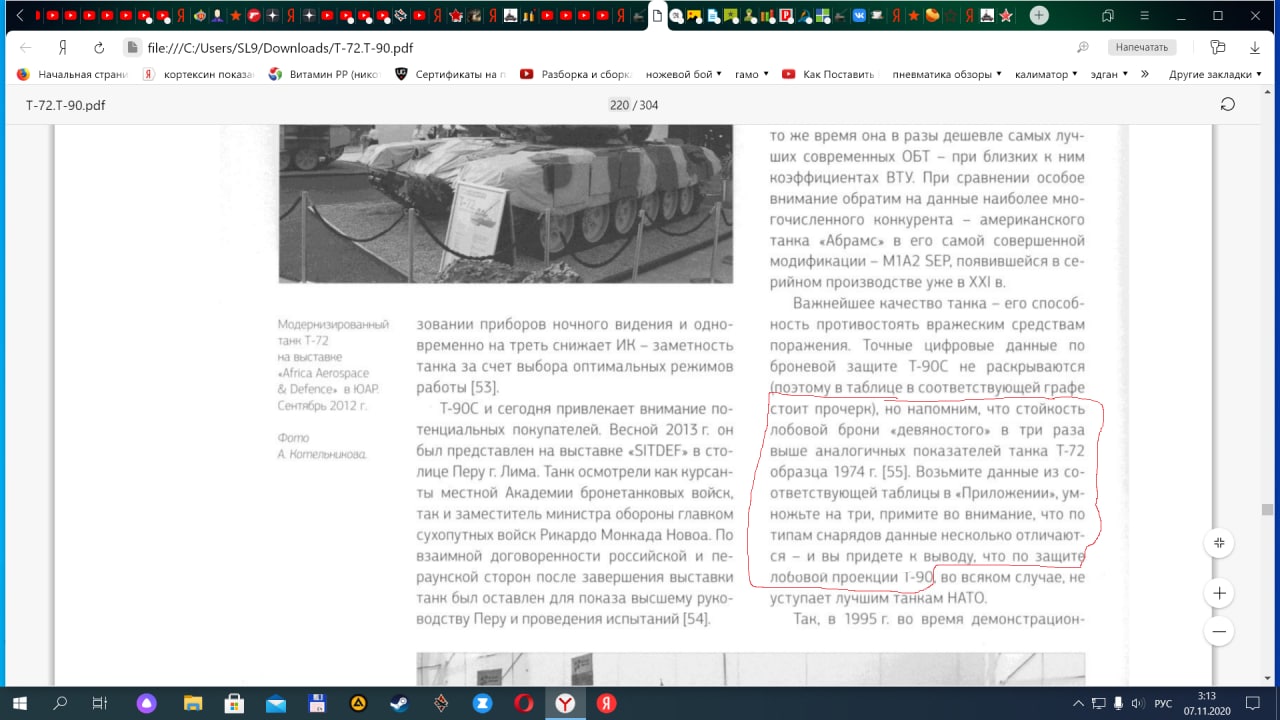Open Windows notification center
The width and height of the screenshot is (1280, 720).
(x=1255, y=703)
